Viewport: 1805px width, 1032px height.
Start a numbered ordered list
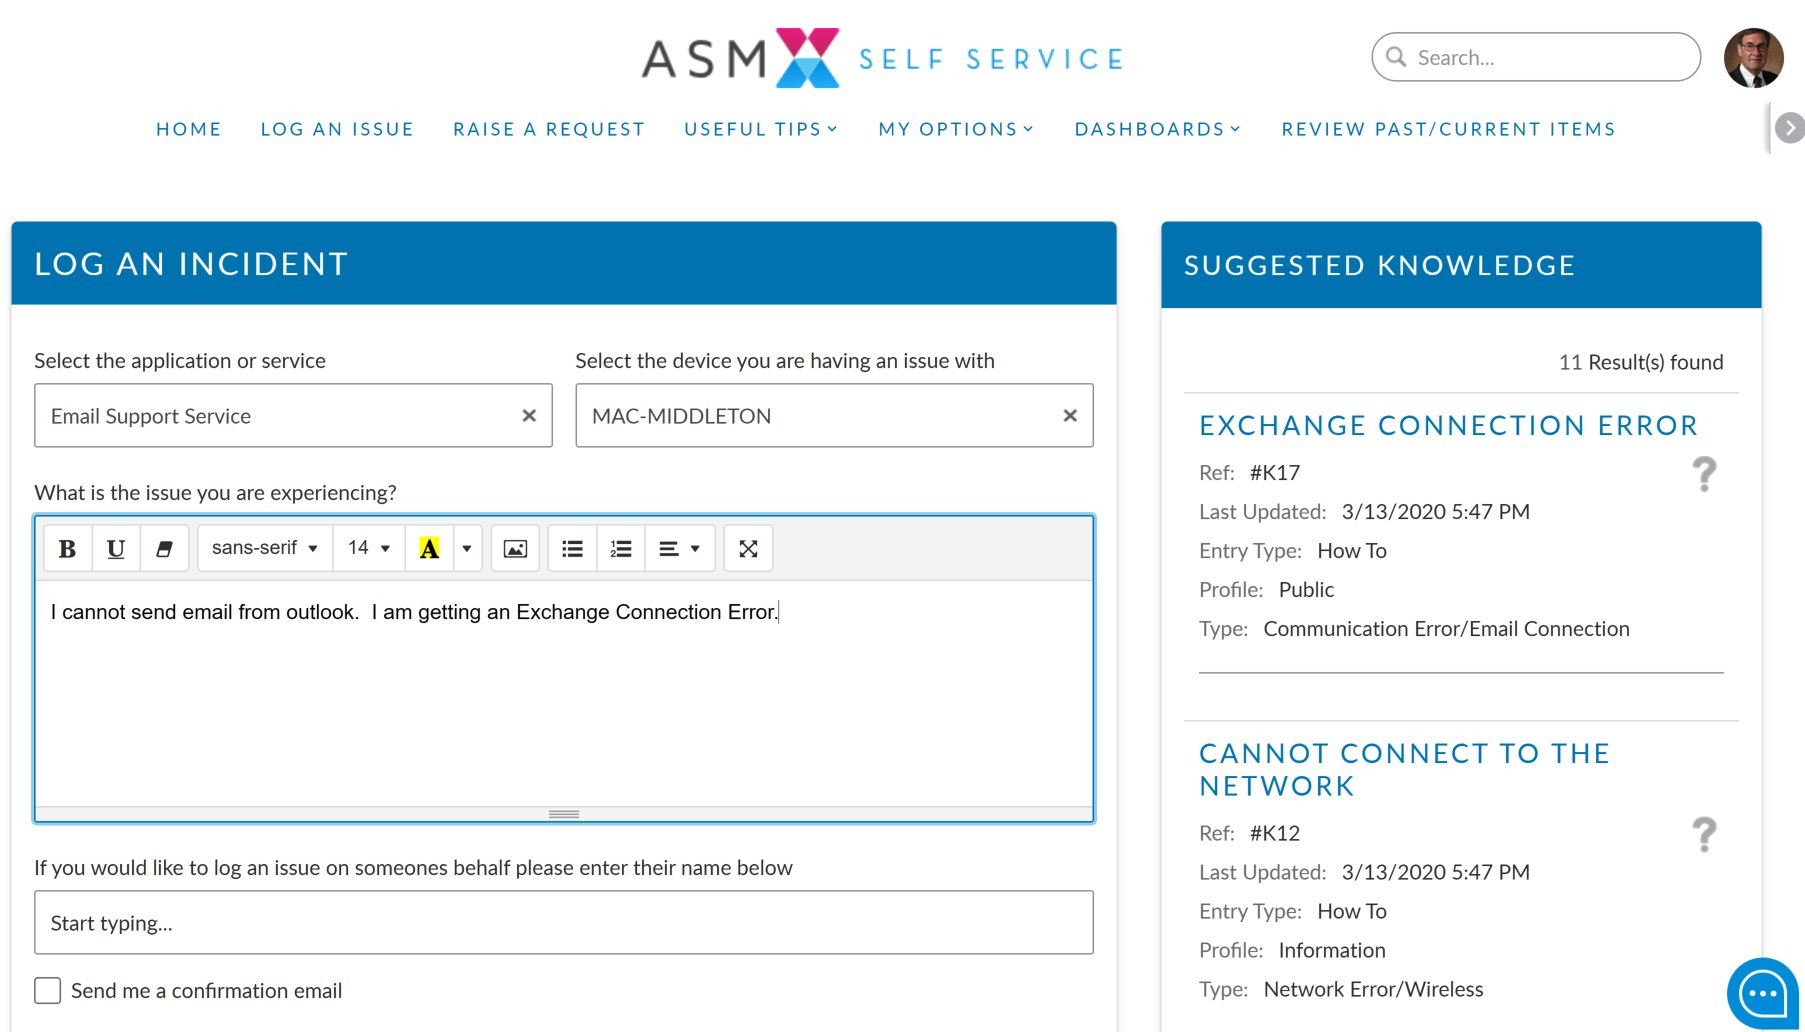pyautogui.click(x=621, y=548)
